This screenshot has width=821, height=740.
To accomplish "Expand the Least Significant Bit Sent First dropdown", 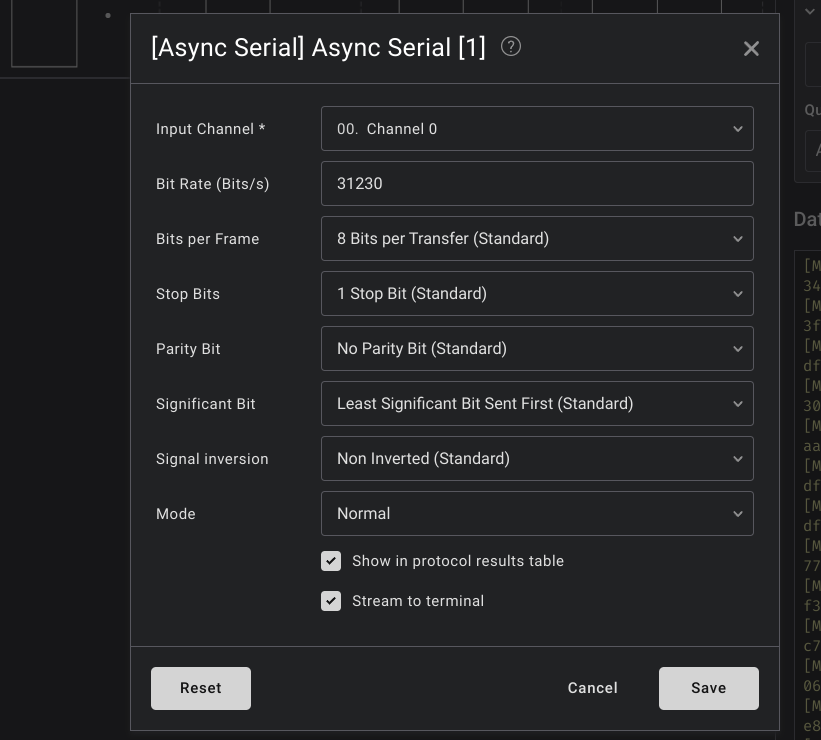I will (537, 404).
